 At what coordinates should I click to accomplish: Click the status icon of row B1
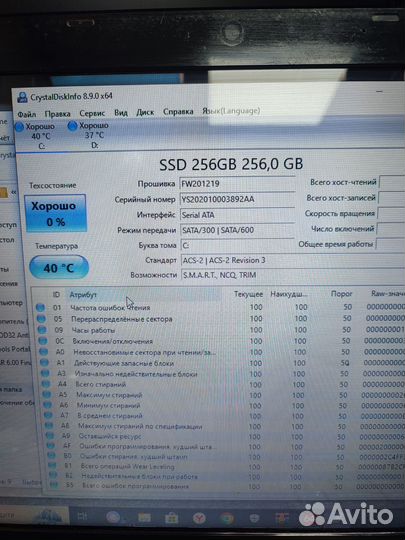(x=52, y=466)
